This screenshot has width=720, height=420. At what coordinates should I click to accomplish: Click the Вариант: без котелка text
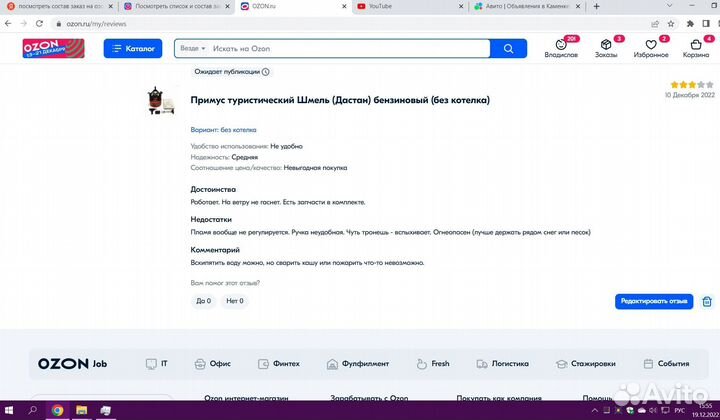tap(223, 130)
